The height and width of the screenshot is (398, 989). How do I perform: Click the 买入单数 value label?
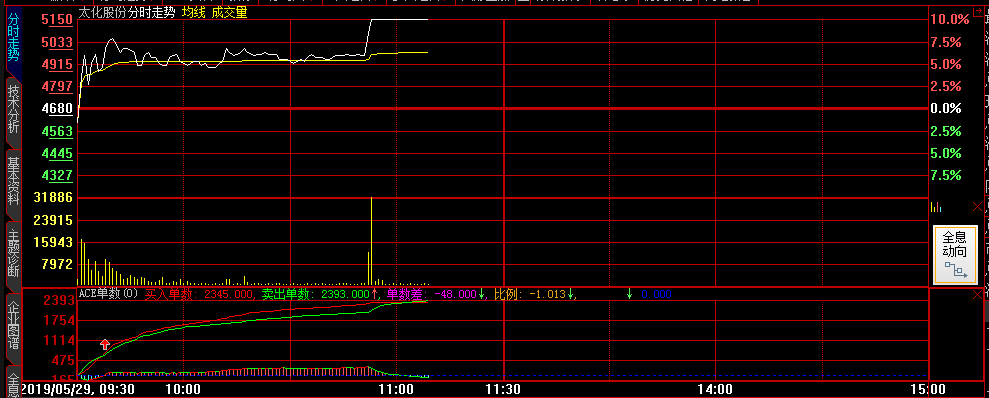coord(199,294)
